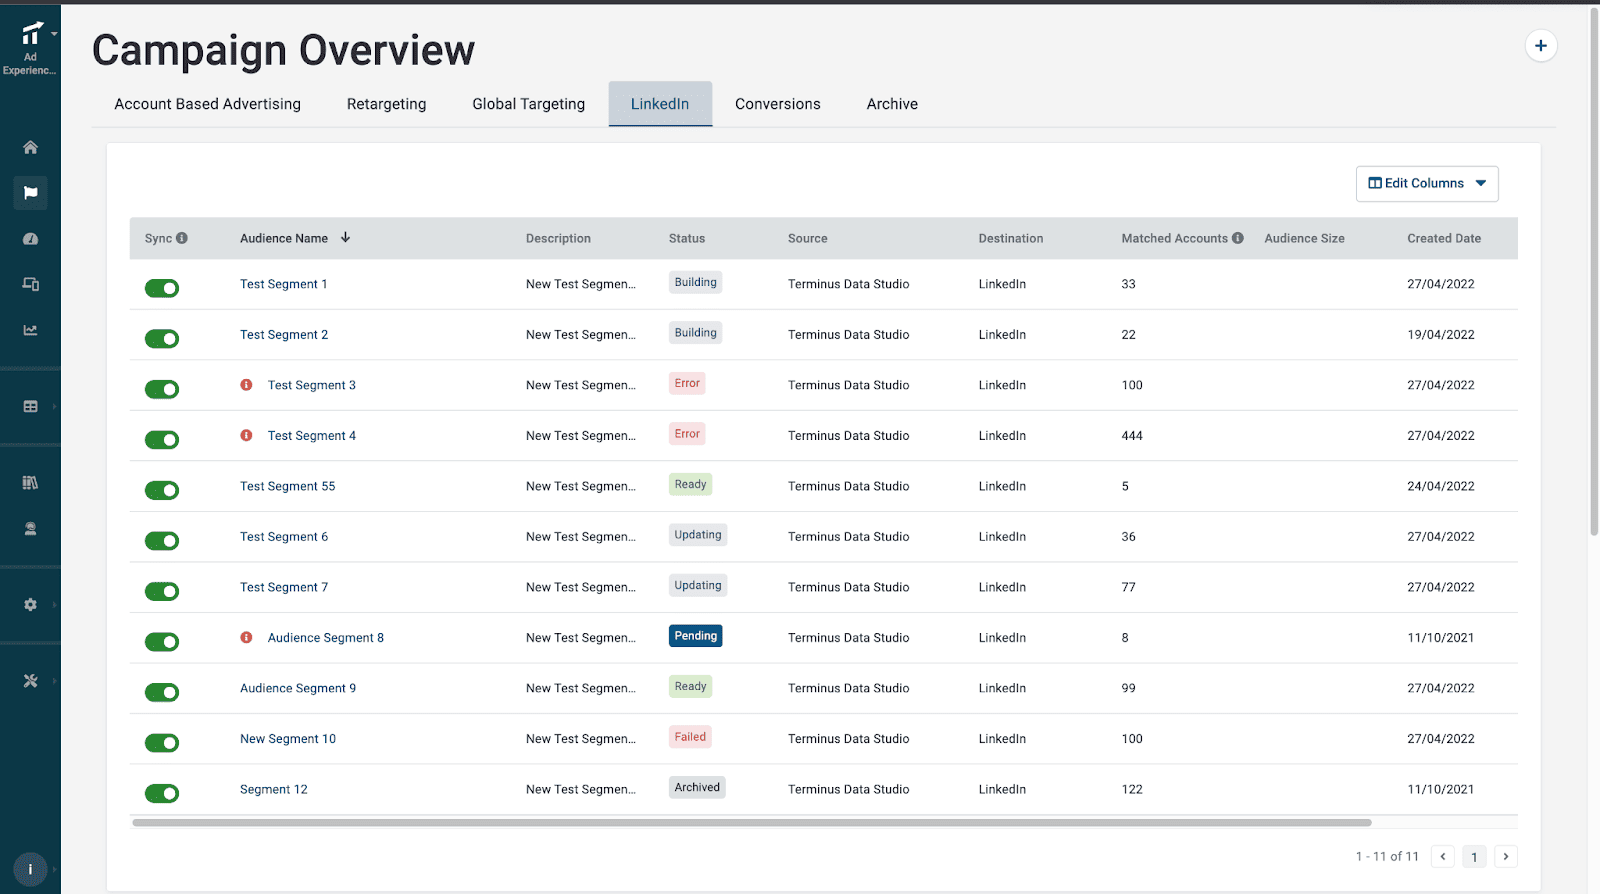This screenshot has width=1600, height=894.
Task: Disable sync toggle for Test Segment 1
Action: pyautogui.click(x=162, y=289)
